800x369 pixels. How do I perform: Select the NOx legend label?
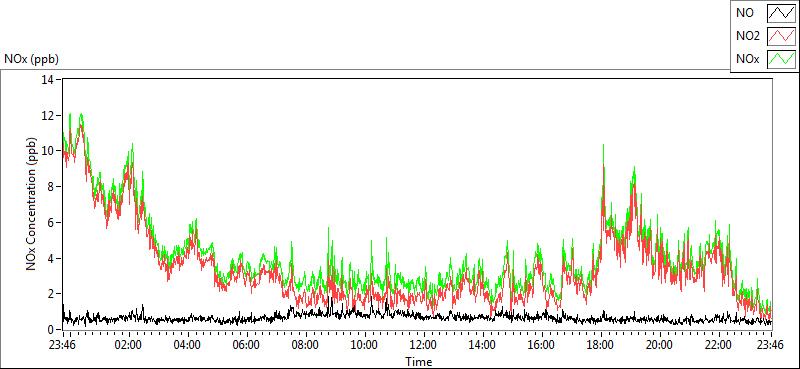coord(747,59)
